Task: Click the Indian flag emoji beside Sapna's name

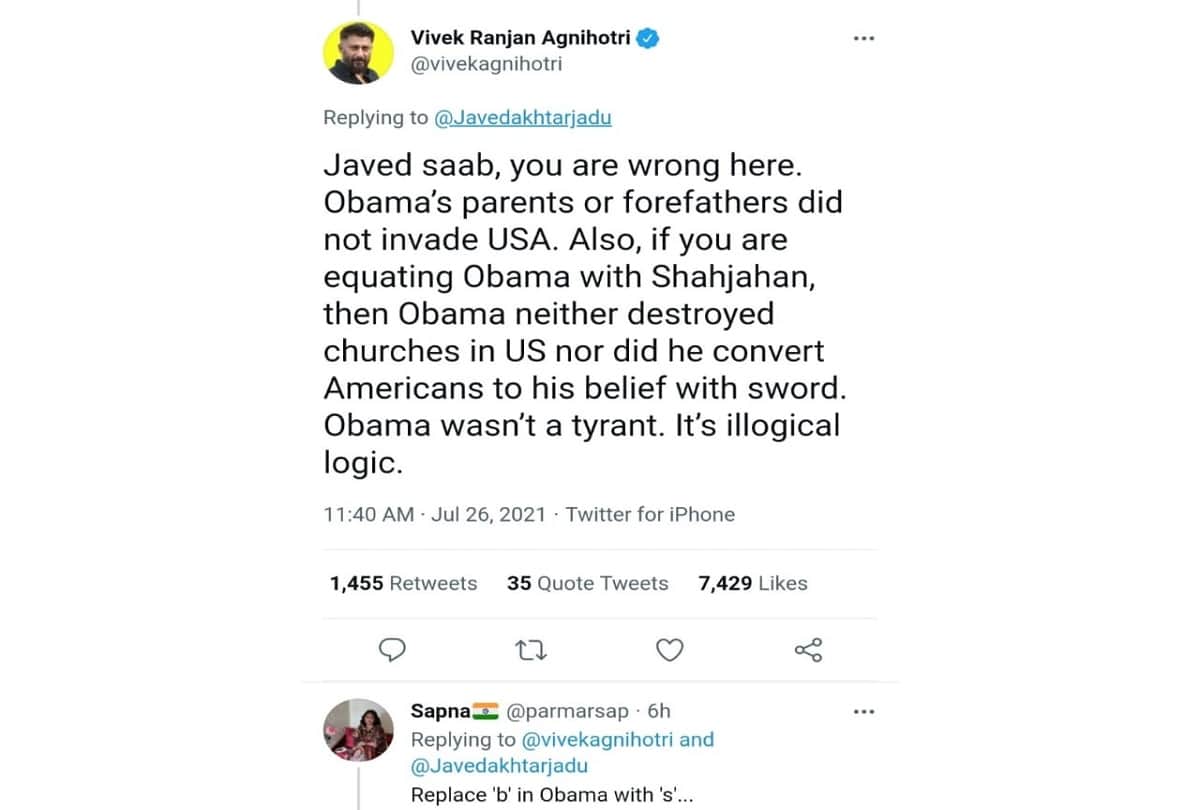Action: [x=485, y=710]
